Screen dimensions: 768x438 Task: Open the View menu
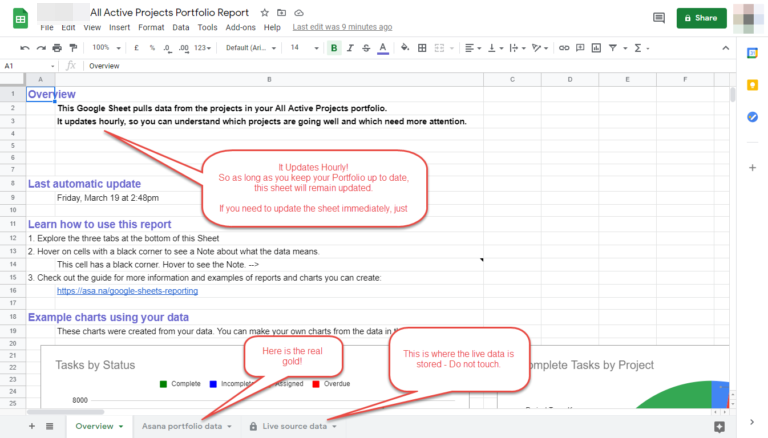92,27
